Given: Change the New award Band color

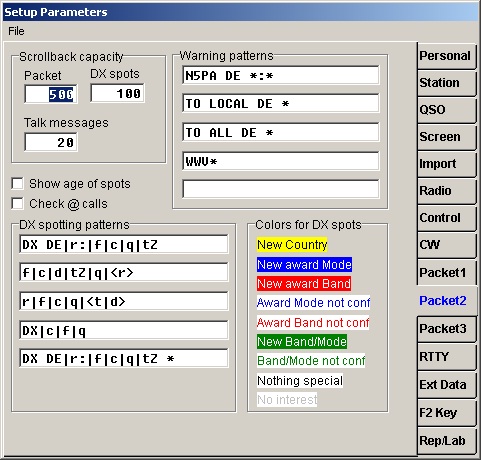Looking at the screenshot, I should 304,284.
